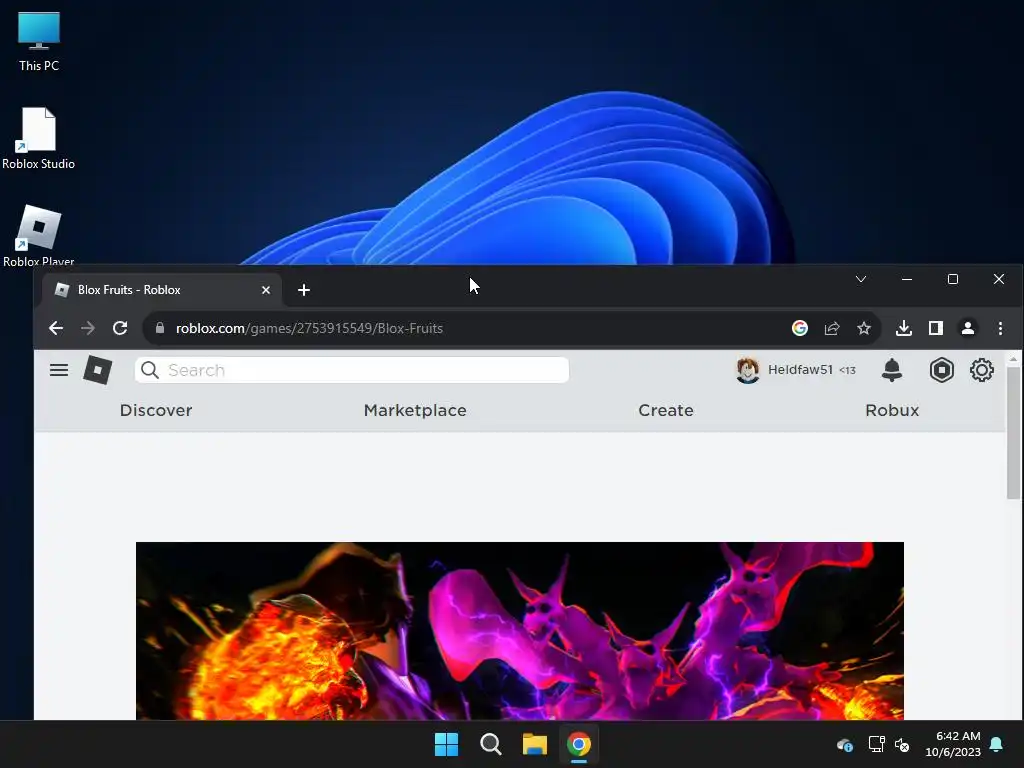Image resolution: width=1024 pixels, height=768 pixels.
Task: Open the Heldfaw51 profile link
Action: click(x=801, y=370)
